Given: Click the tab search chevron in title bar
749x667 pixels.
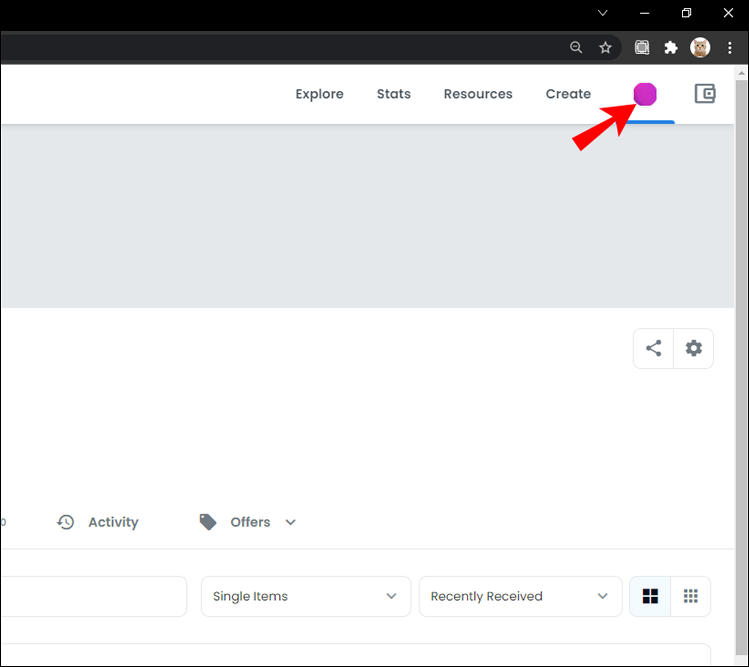Looking at the screenshot, I should (x=603, y=13).
